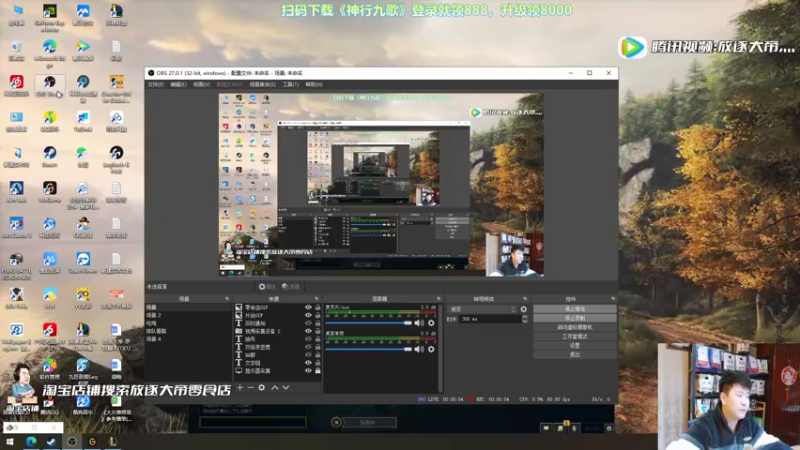Image resolution: width=800 pixels, height=450 pixels.
Task: Adjust transition duration stepper arrows
Action: tap(524, 319)
